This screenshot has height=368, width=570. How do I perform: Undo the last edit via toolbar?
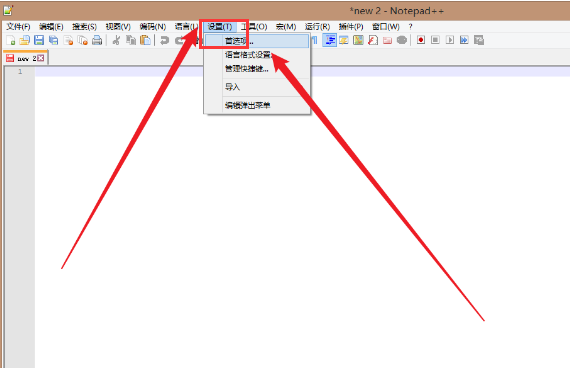tap(165, 40)
